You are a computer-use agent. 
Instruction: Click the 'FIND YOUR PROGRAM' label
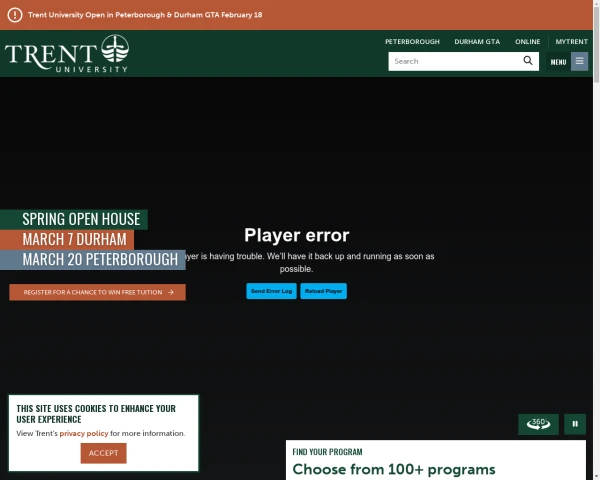point(327,452)
